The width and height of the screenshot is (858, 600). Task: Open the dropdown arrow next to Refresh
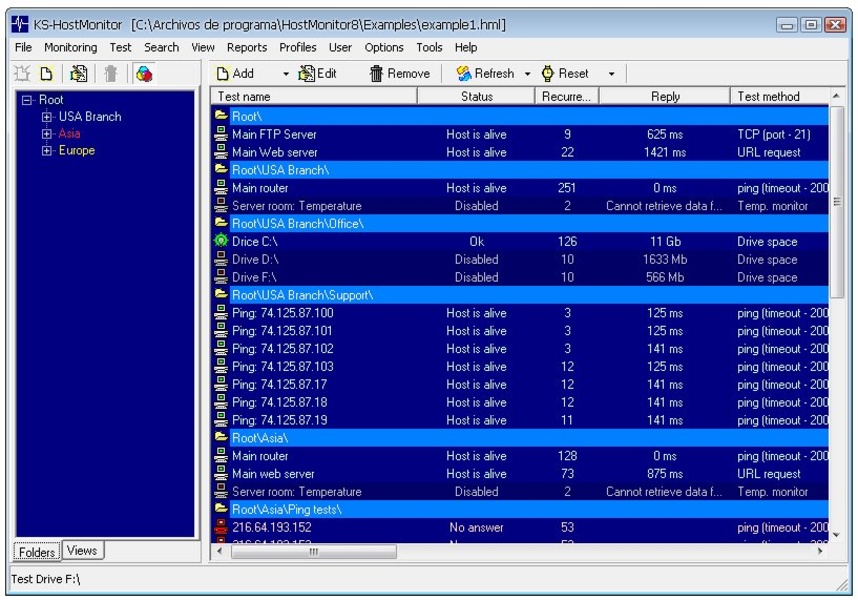point(527,74)
